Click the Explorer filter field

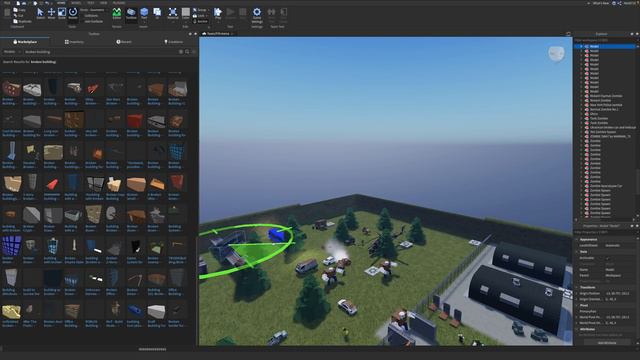[x=606, y=40]
